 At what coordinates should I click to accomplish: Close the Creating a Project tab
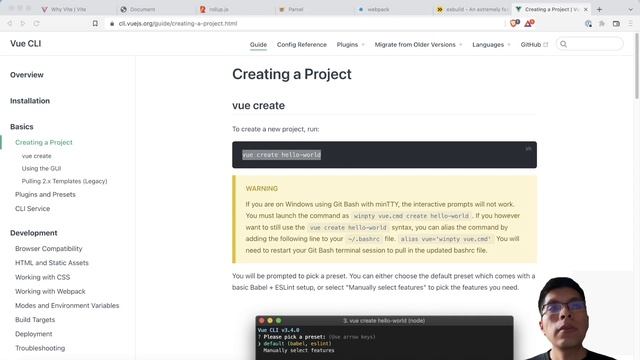[586, 9]
